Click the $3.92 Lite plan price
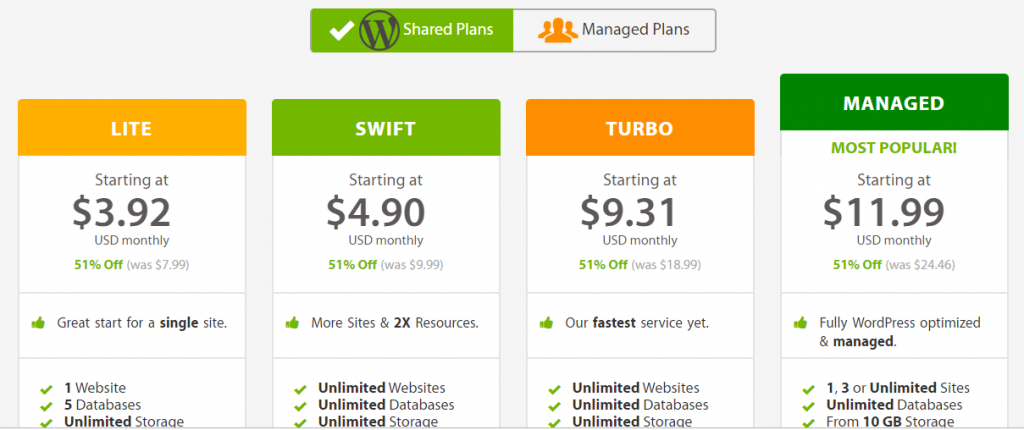The width and height of the screenshot is (1024, 430). click(121, 212)
